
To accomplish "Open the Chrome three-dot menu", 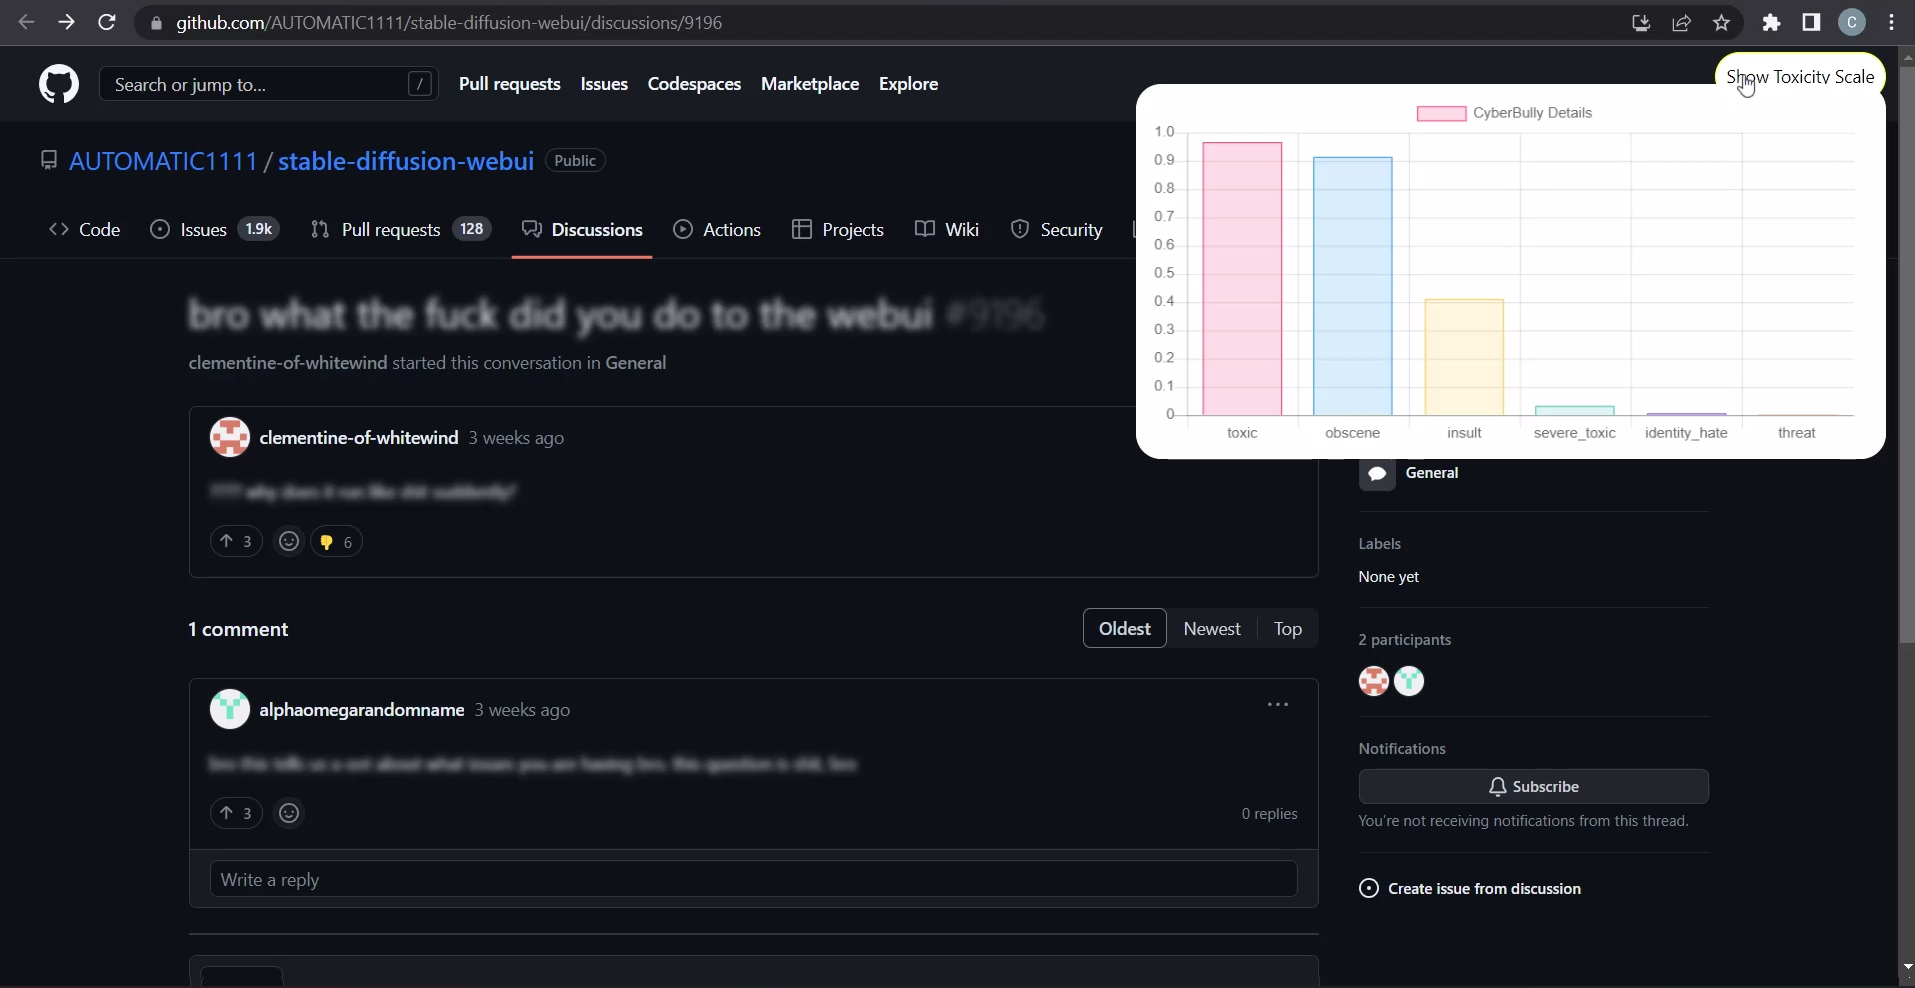I will (x=1891, y=22).
